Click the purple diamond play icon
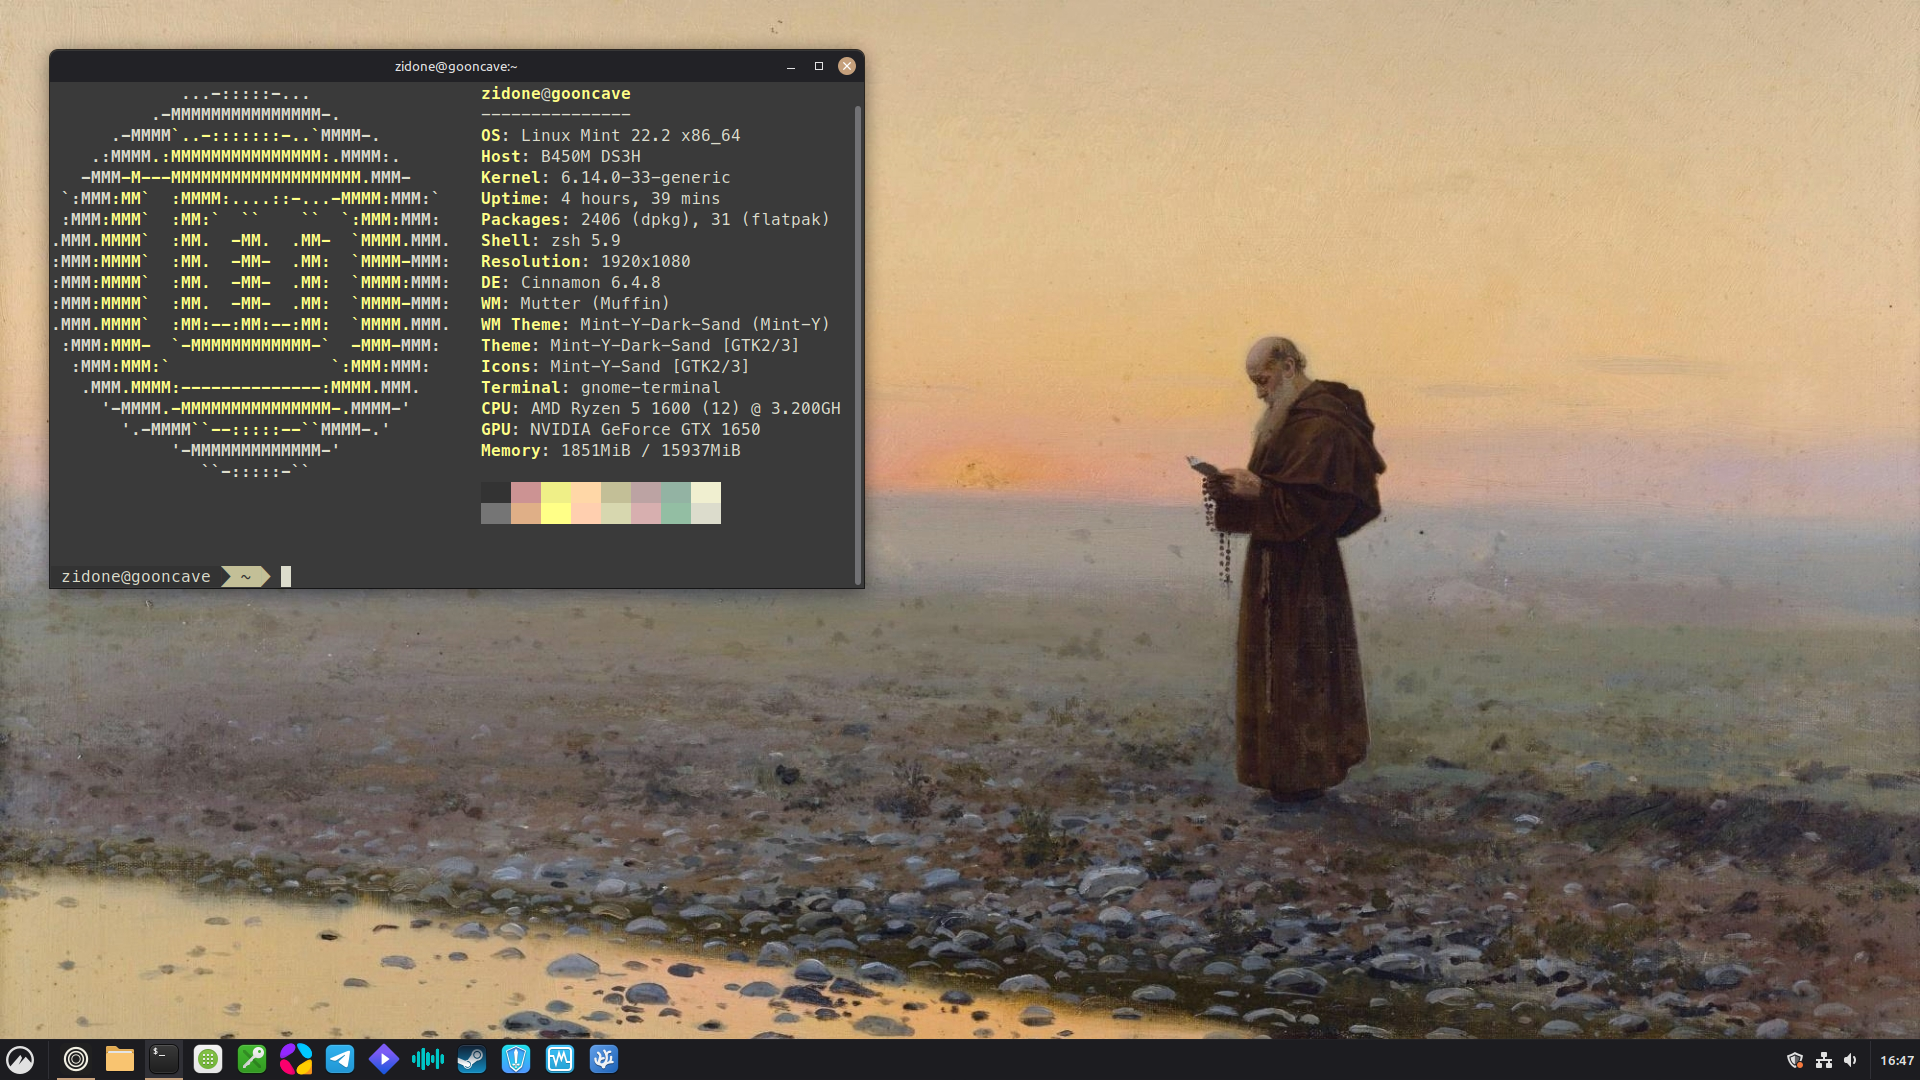 384,1059
